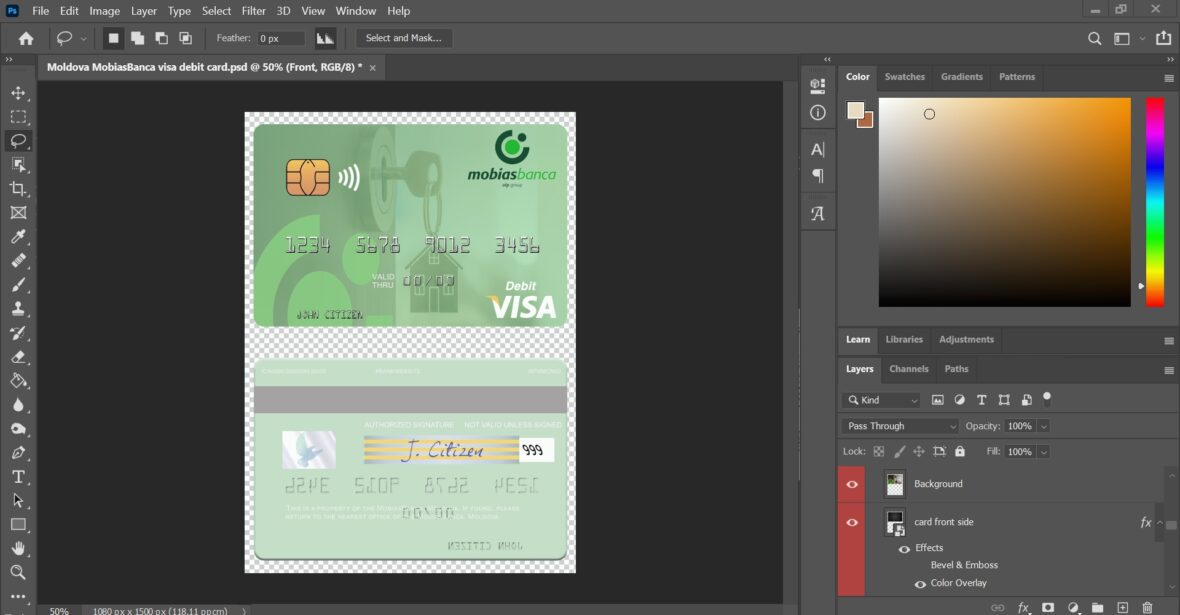
Task: Hide the Background layer eye icon
Action: coord(852,484)
